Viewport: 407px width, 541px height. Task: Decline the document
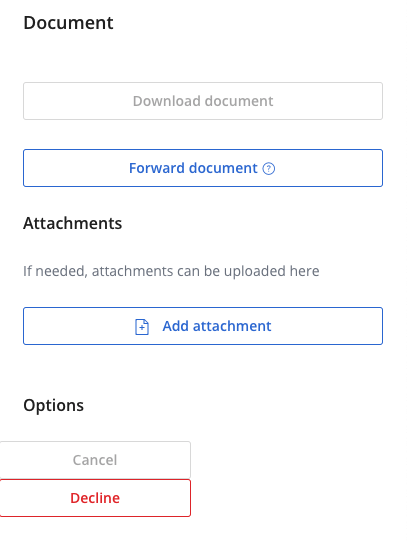95,498
